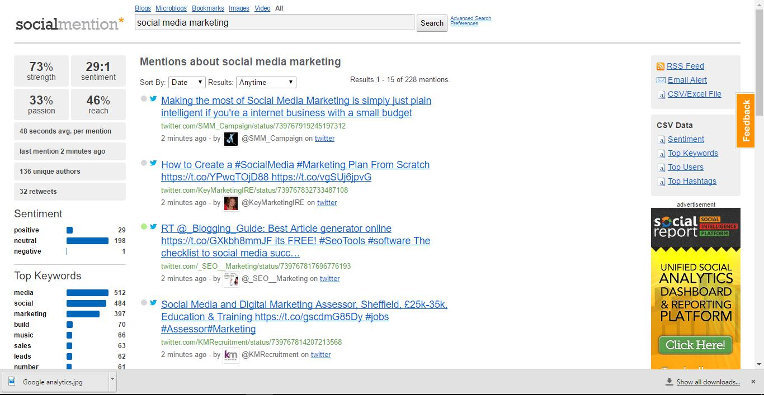764x395 pixels.
Task: Click the 29:1 sentiment stat box
Action: [98, 71]
